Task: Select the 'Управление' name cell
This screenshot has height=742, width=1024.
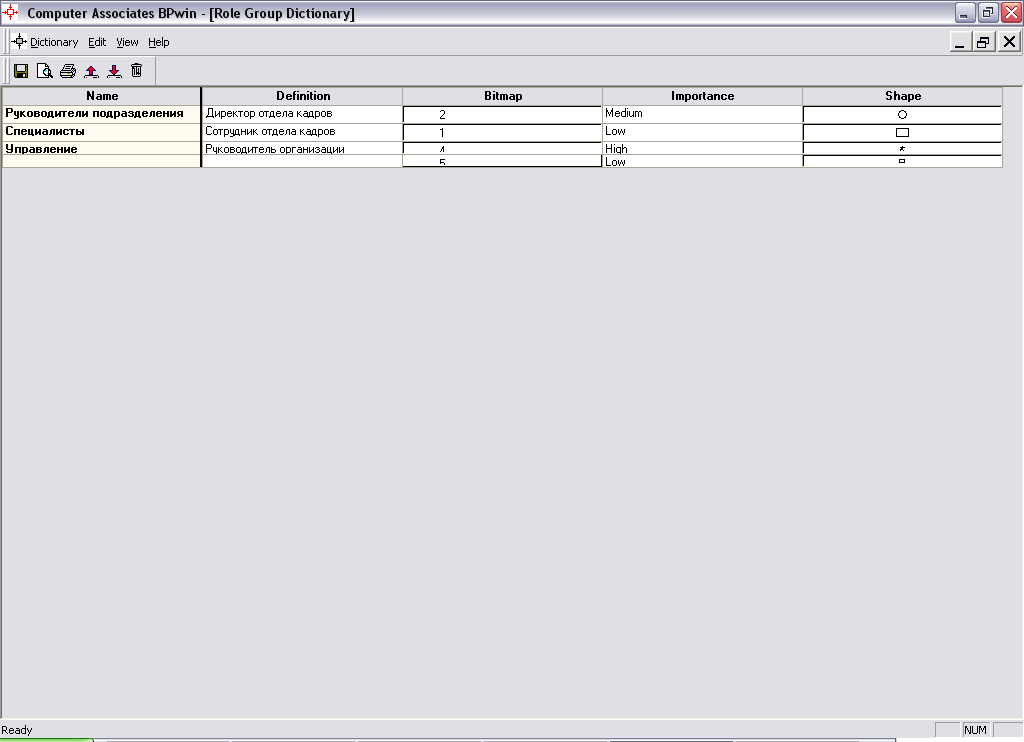Action: pyautogui.click(x=102, y=148)
